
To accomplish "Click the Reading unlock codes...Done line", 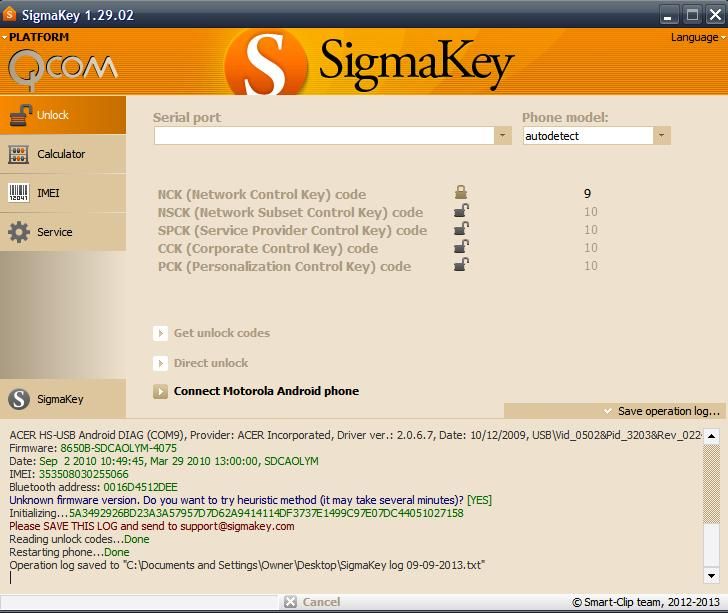I will point(79,539).
